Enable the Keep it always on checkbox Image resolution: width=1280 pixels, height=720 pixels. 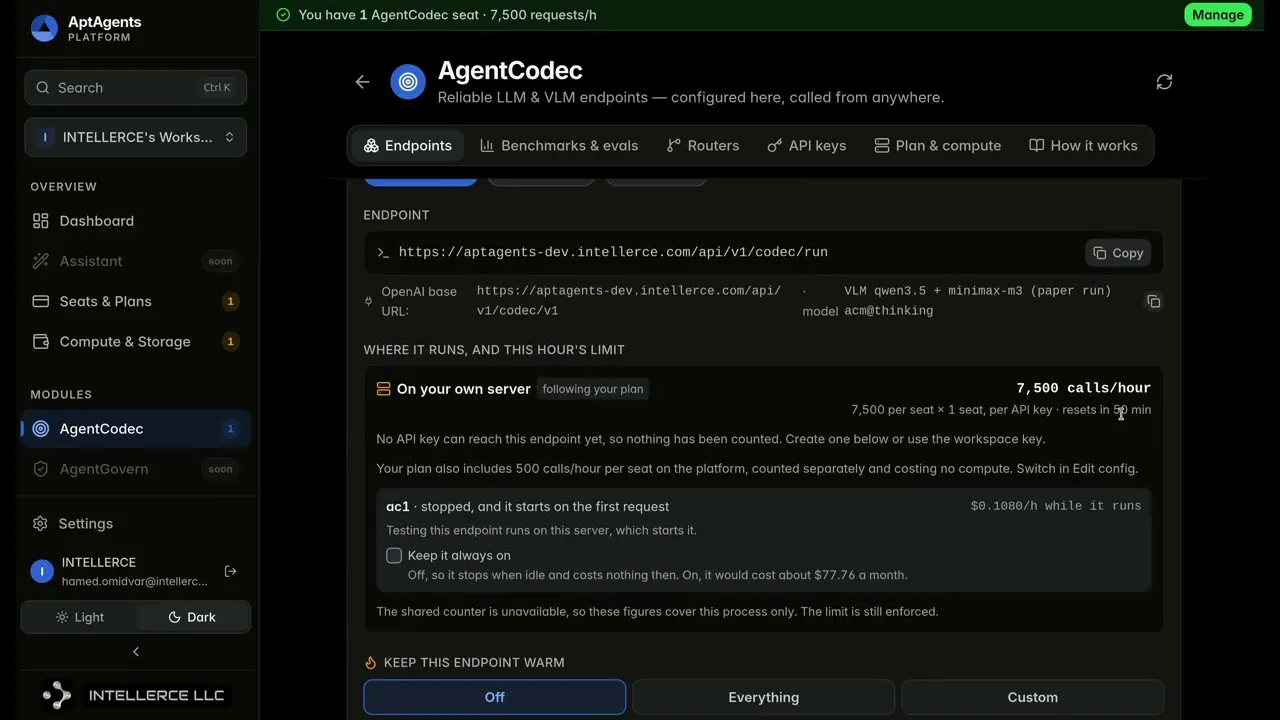[394, 555]
